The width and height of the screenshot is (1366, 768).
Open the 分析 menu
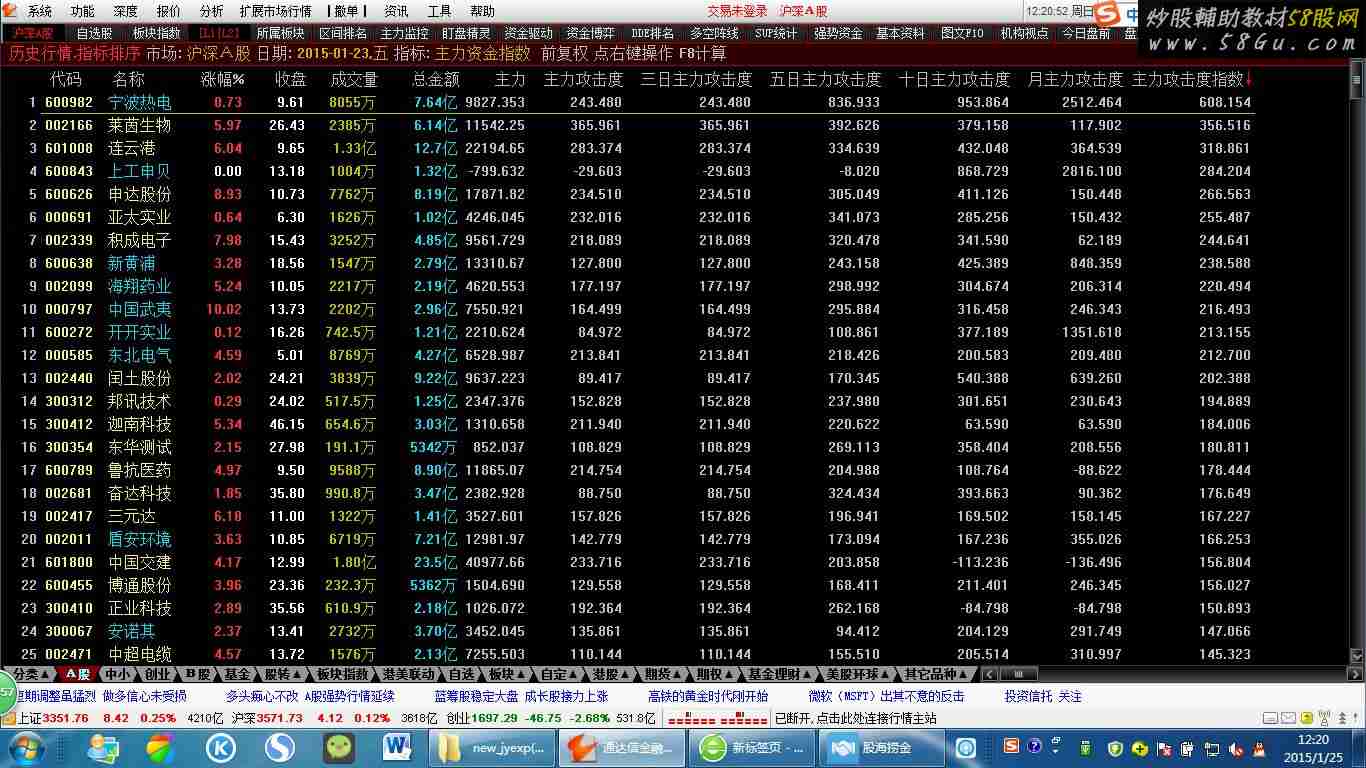tap(212, 11)
